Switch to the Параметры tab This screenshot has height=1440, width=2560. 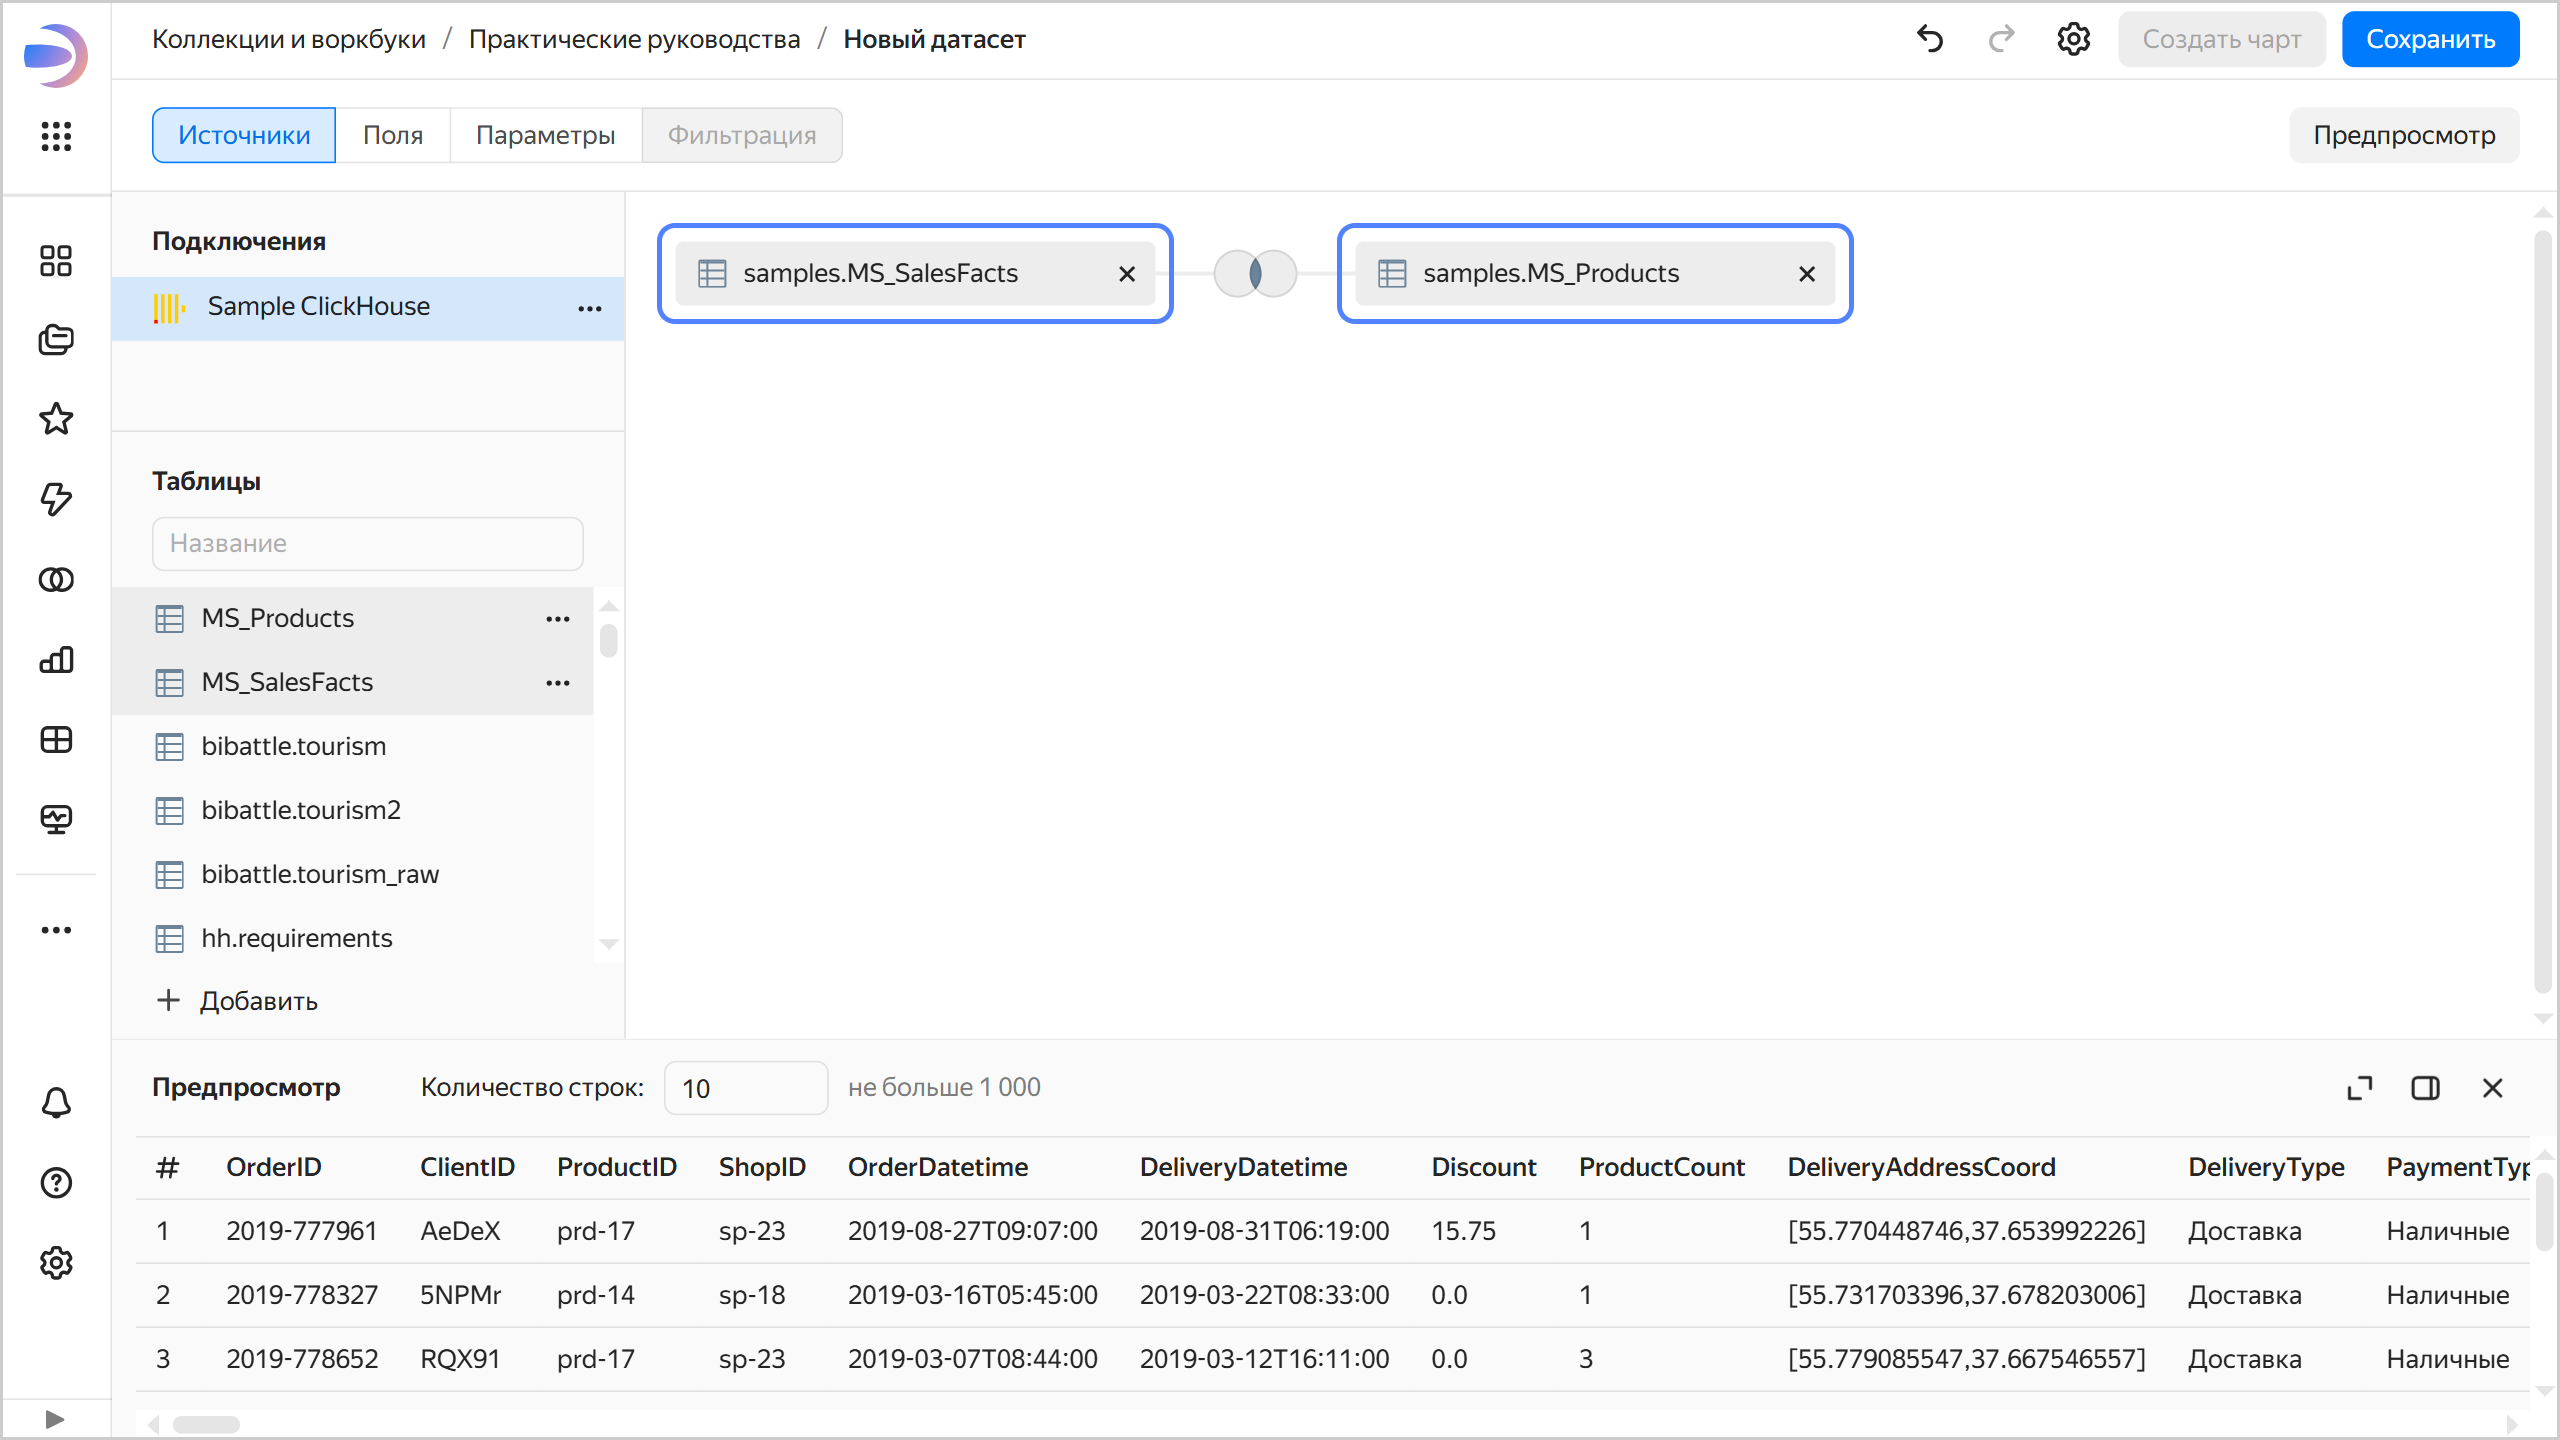click(545, 135)
